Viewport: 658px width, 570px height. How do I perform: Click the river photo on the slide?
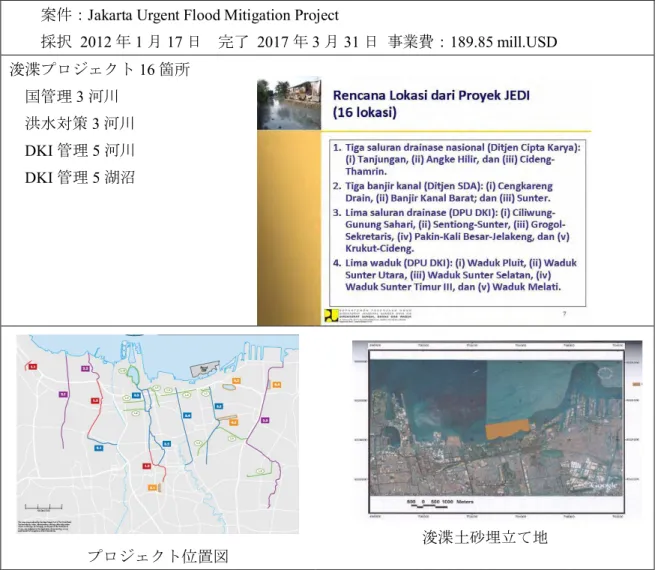(x=289, y=103)
